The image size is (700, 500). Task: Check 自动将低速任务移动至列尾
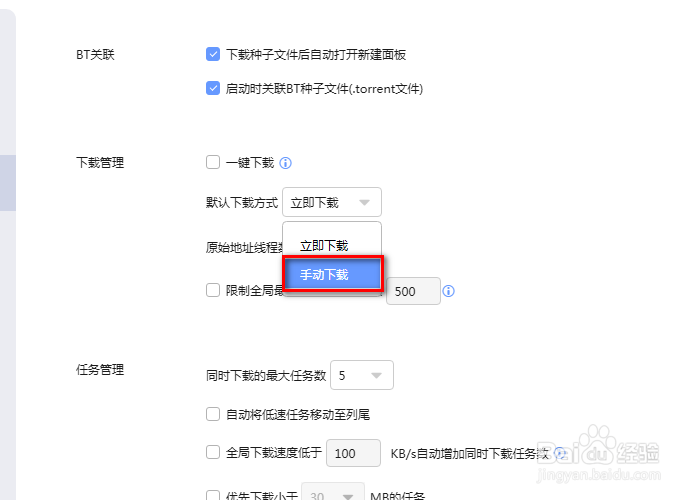click(x=213, y=414)
